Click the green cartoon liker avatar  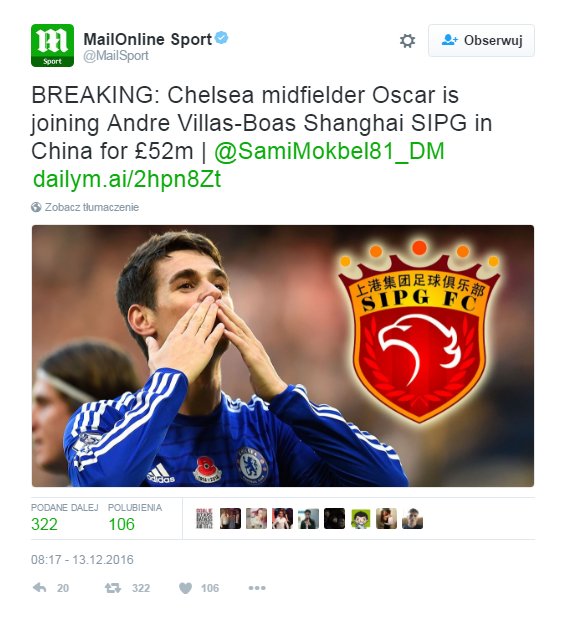361,519
